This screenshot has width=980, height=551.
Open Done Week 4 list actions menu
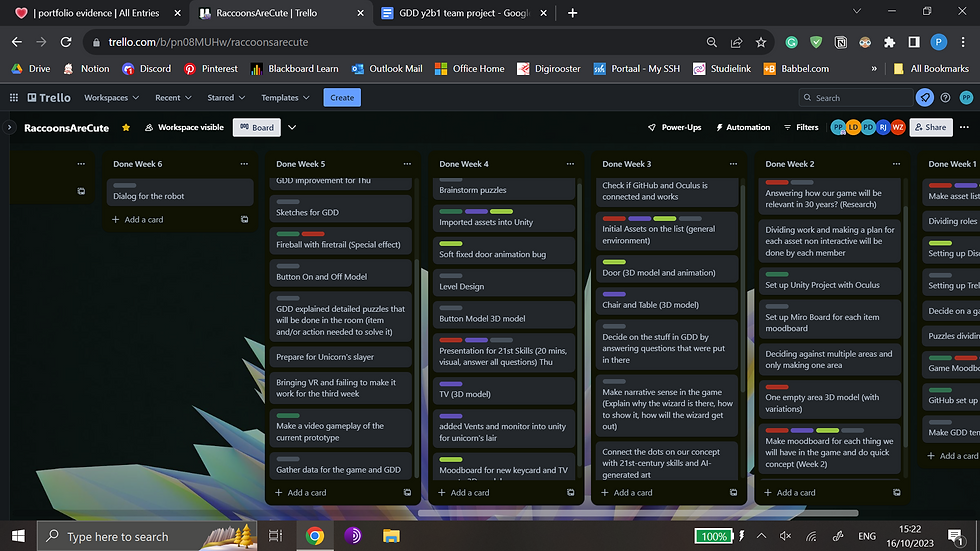pos(570,164)
